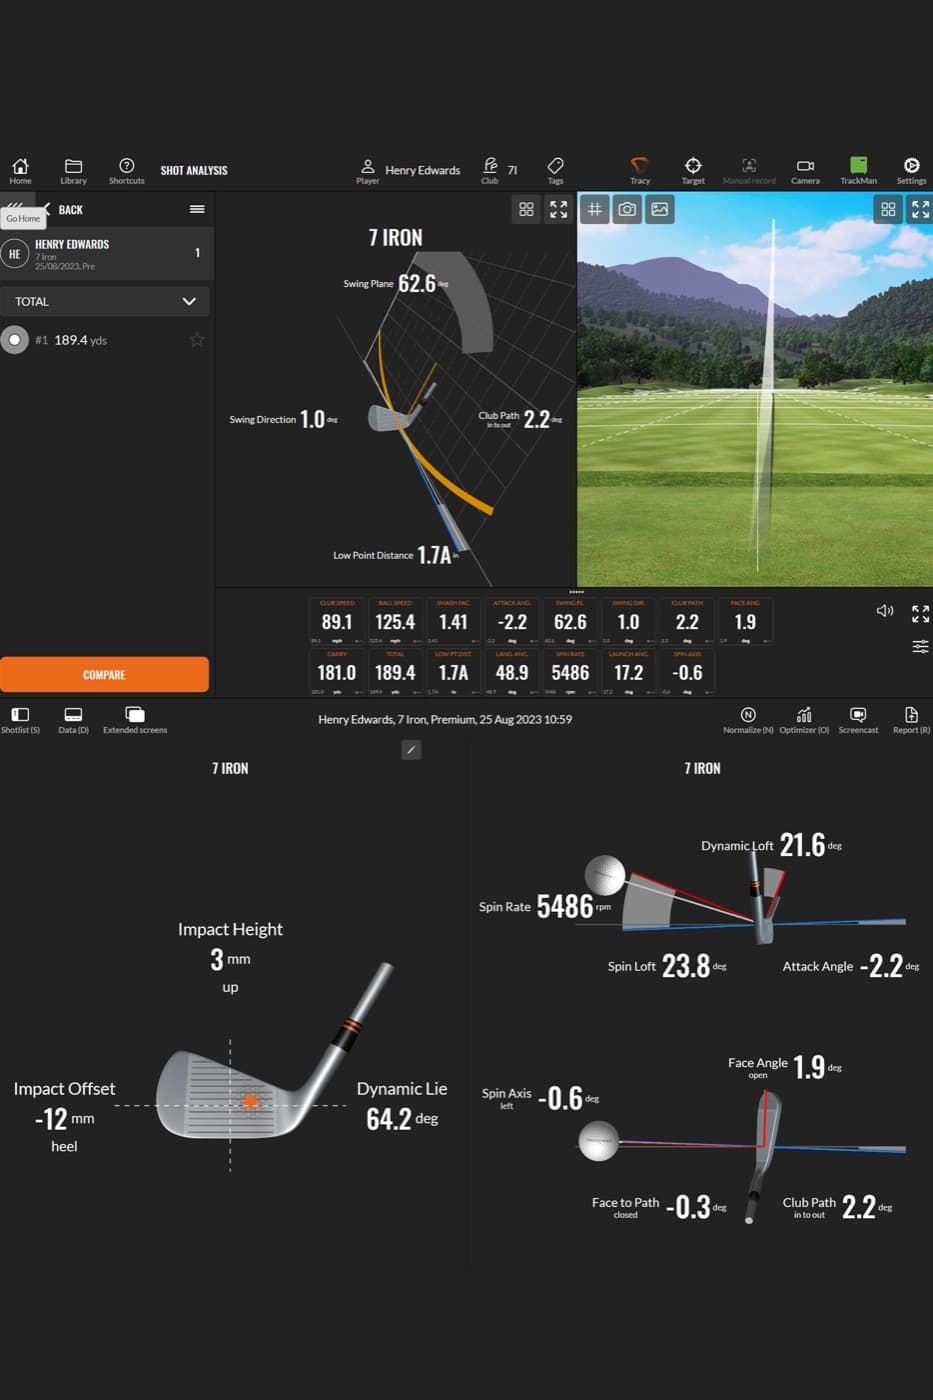This screenshot has width=933, height=1400.
Task: Click the Carry 181.0 tile
Action: [337, 672]
